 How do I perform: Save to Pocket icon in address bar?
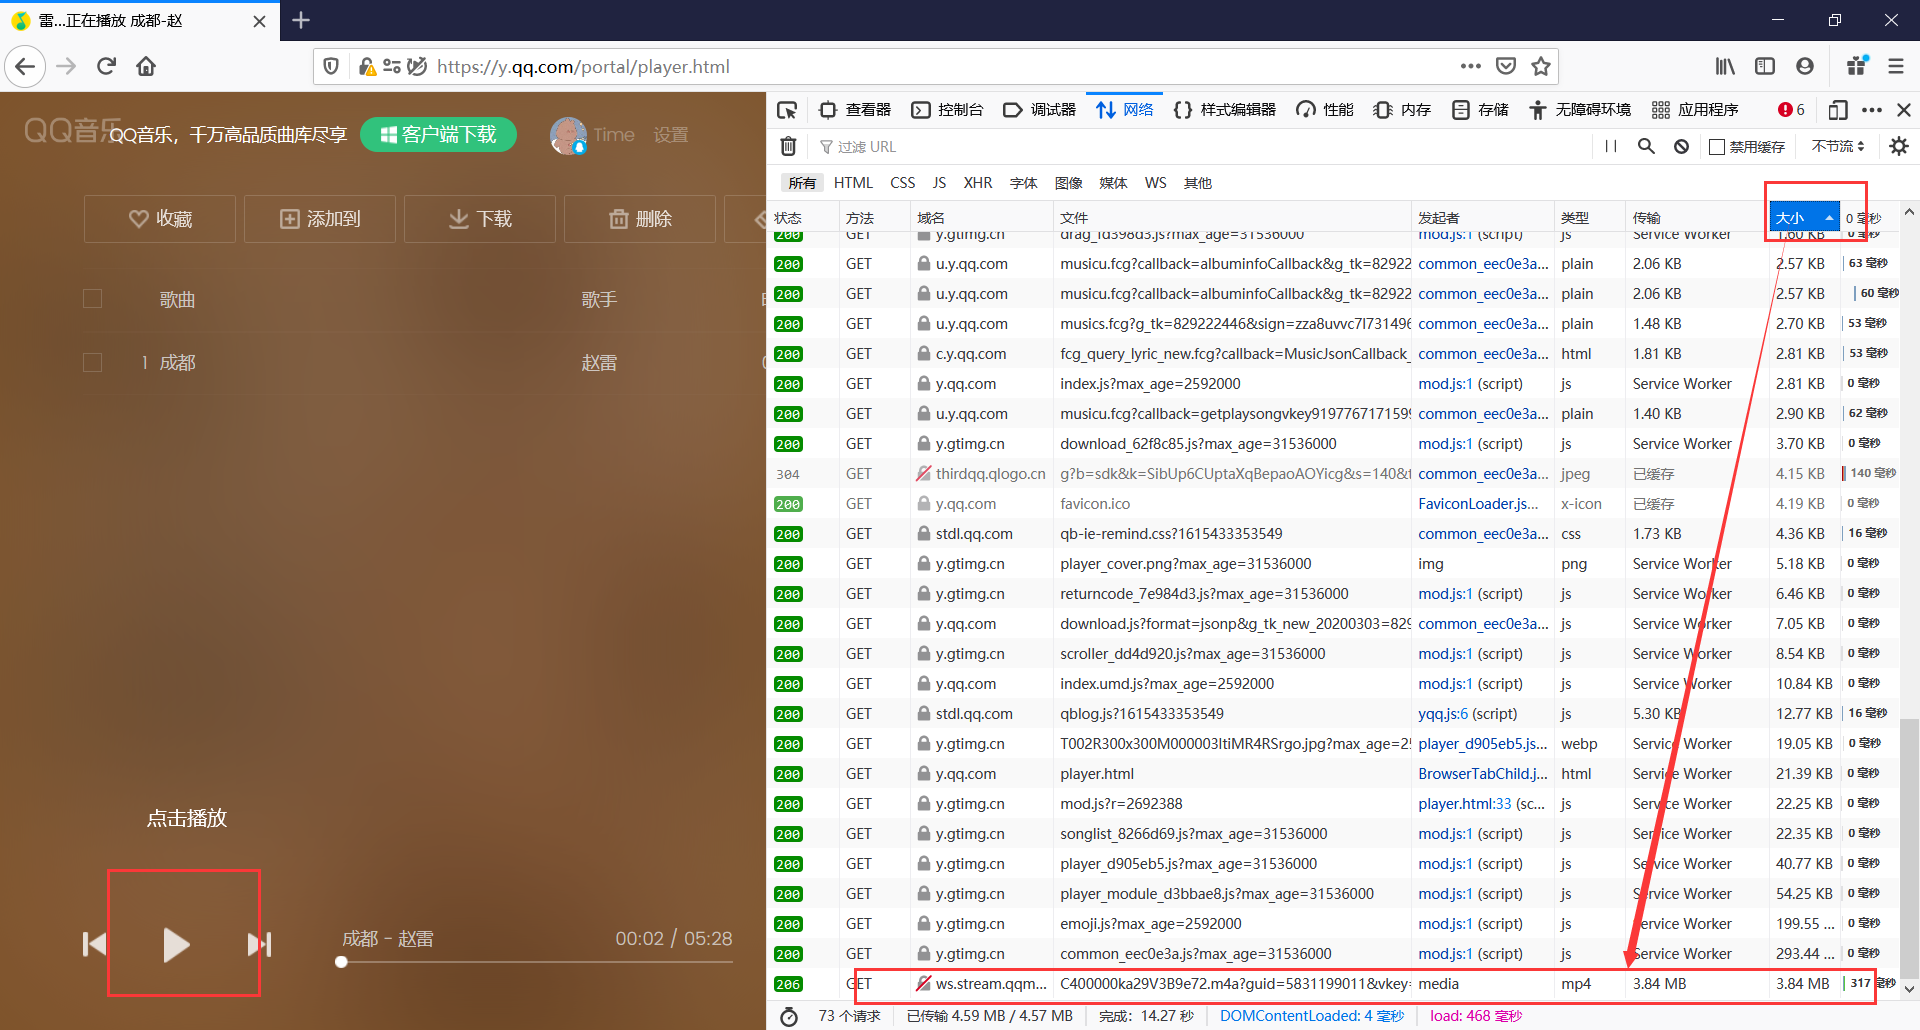1506,66
